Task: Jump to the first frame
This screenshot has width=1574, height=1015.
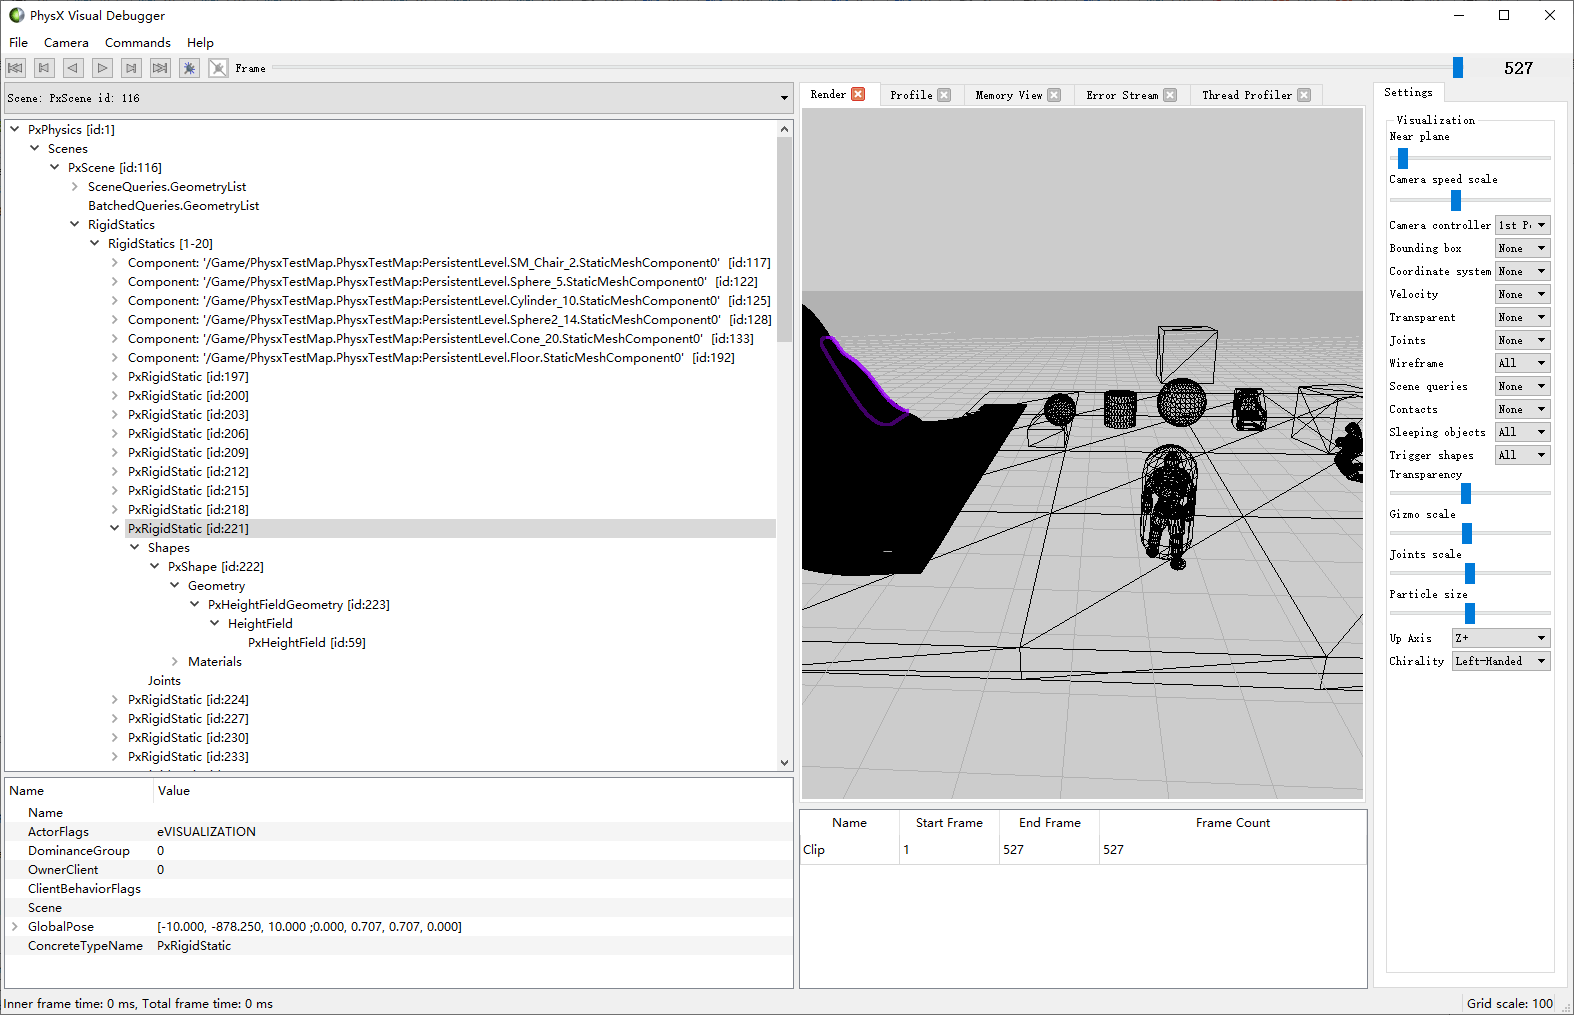Action: (x=15, y=68)
